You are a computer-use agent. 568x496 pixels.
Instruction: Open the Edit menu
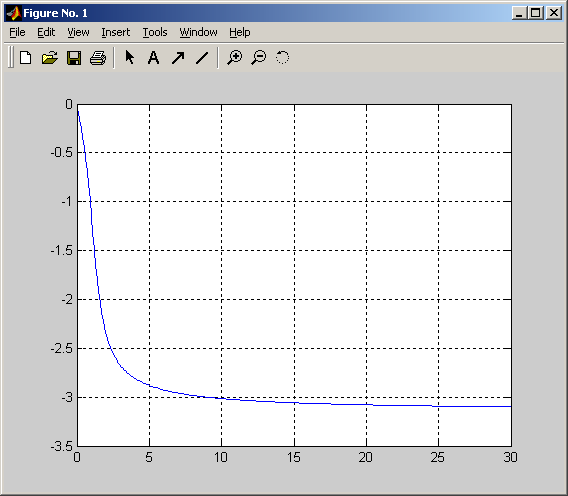[x=46, y=32]
